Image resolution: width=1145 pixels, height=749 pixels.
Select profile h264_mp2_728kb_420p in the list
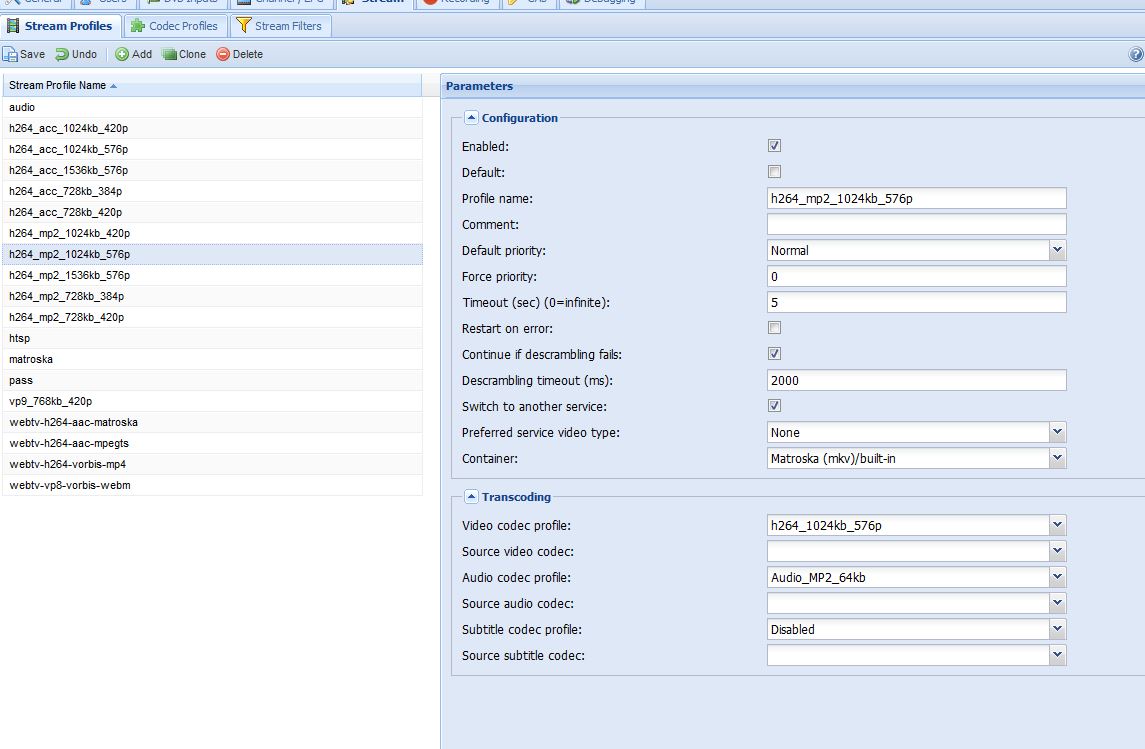click(212, 318)
